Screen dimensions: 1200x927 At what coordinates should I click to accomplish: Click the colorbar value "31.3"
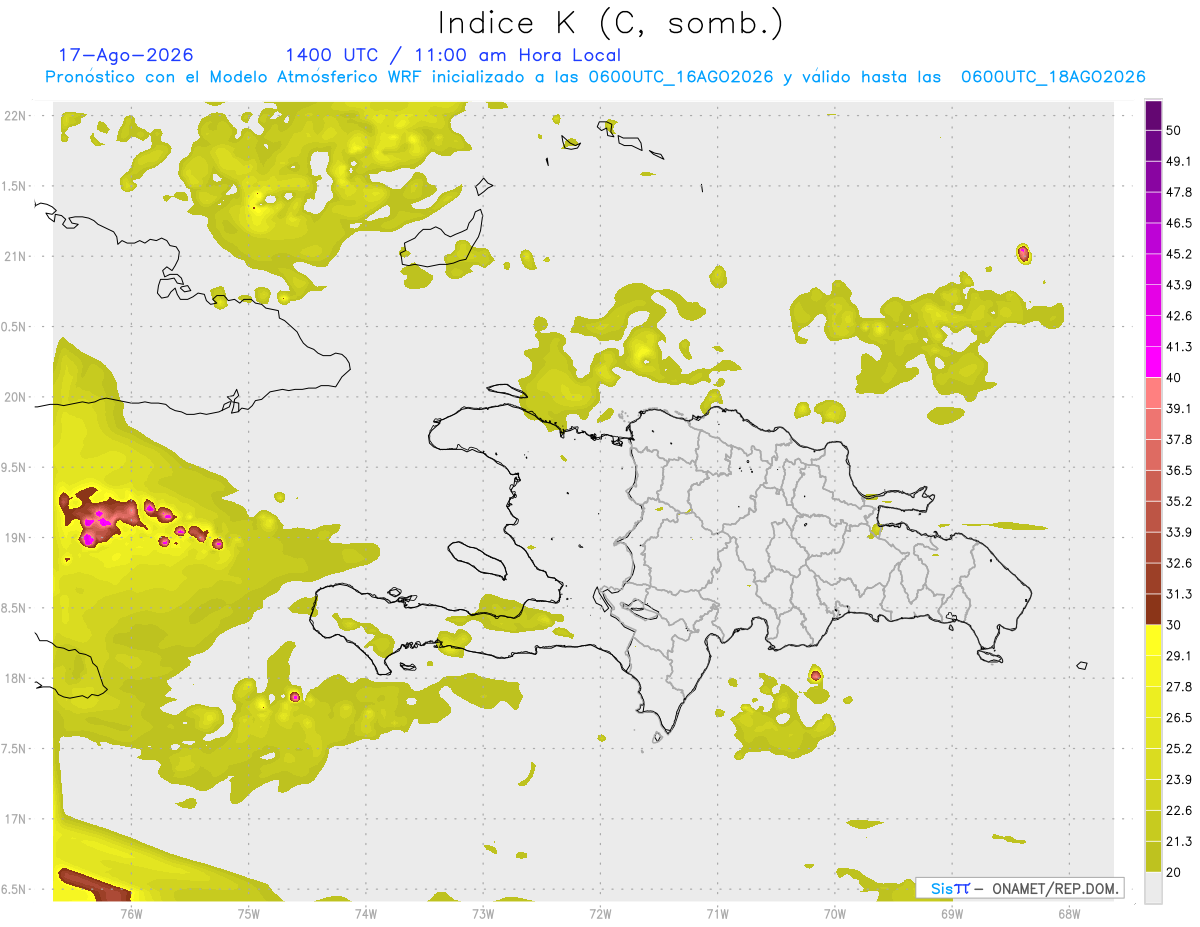(1179, 594)
